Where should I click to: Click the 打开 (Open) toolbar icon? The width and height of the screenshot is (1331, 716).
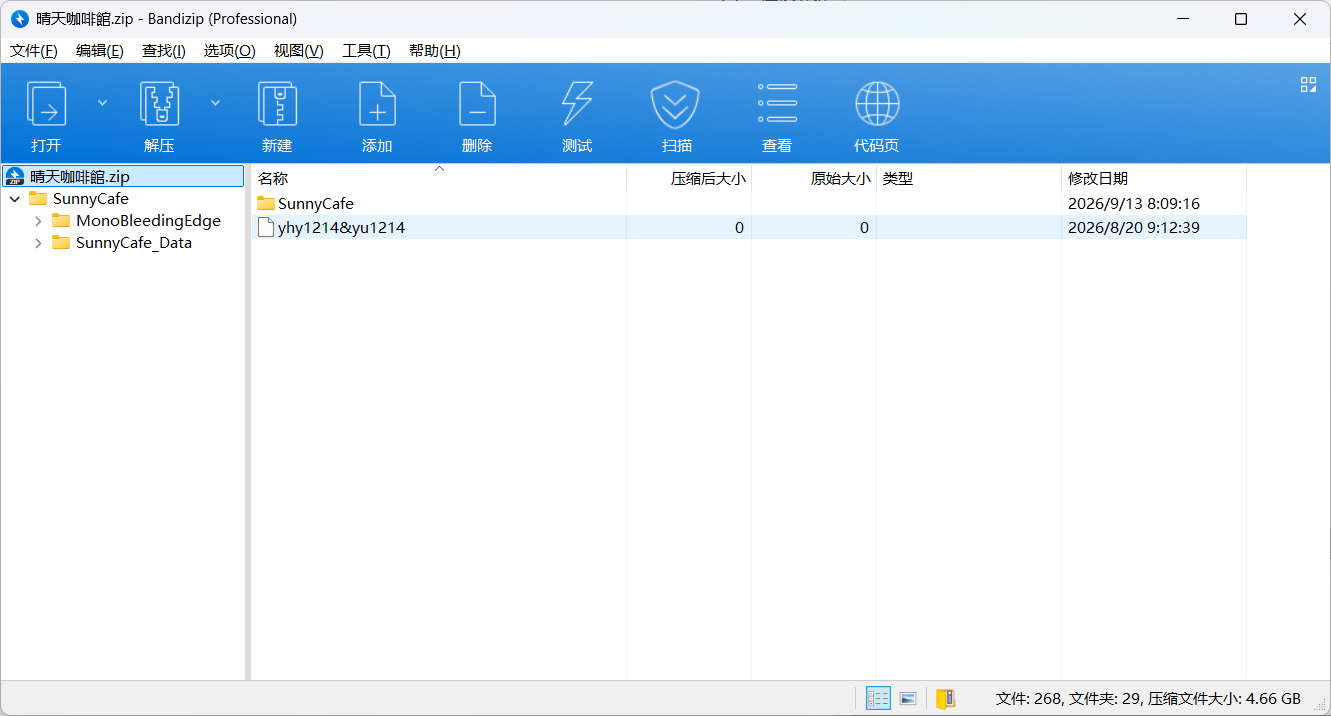click(x=46, y=104)
